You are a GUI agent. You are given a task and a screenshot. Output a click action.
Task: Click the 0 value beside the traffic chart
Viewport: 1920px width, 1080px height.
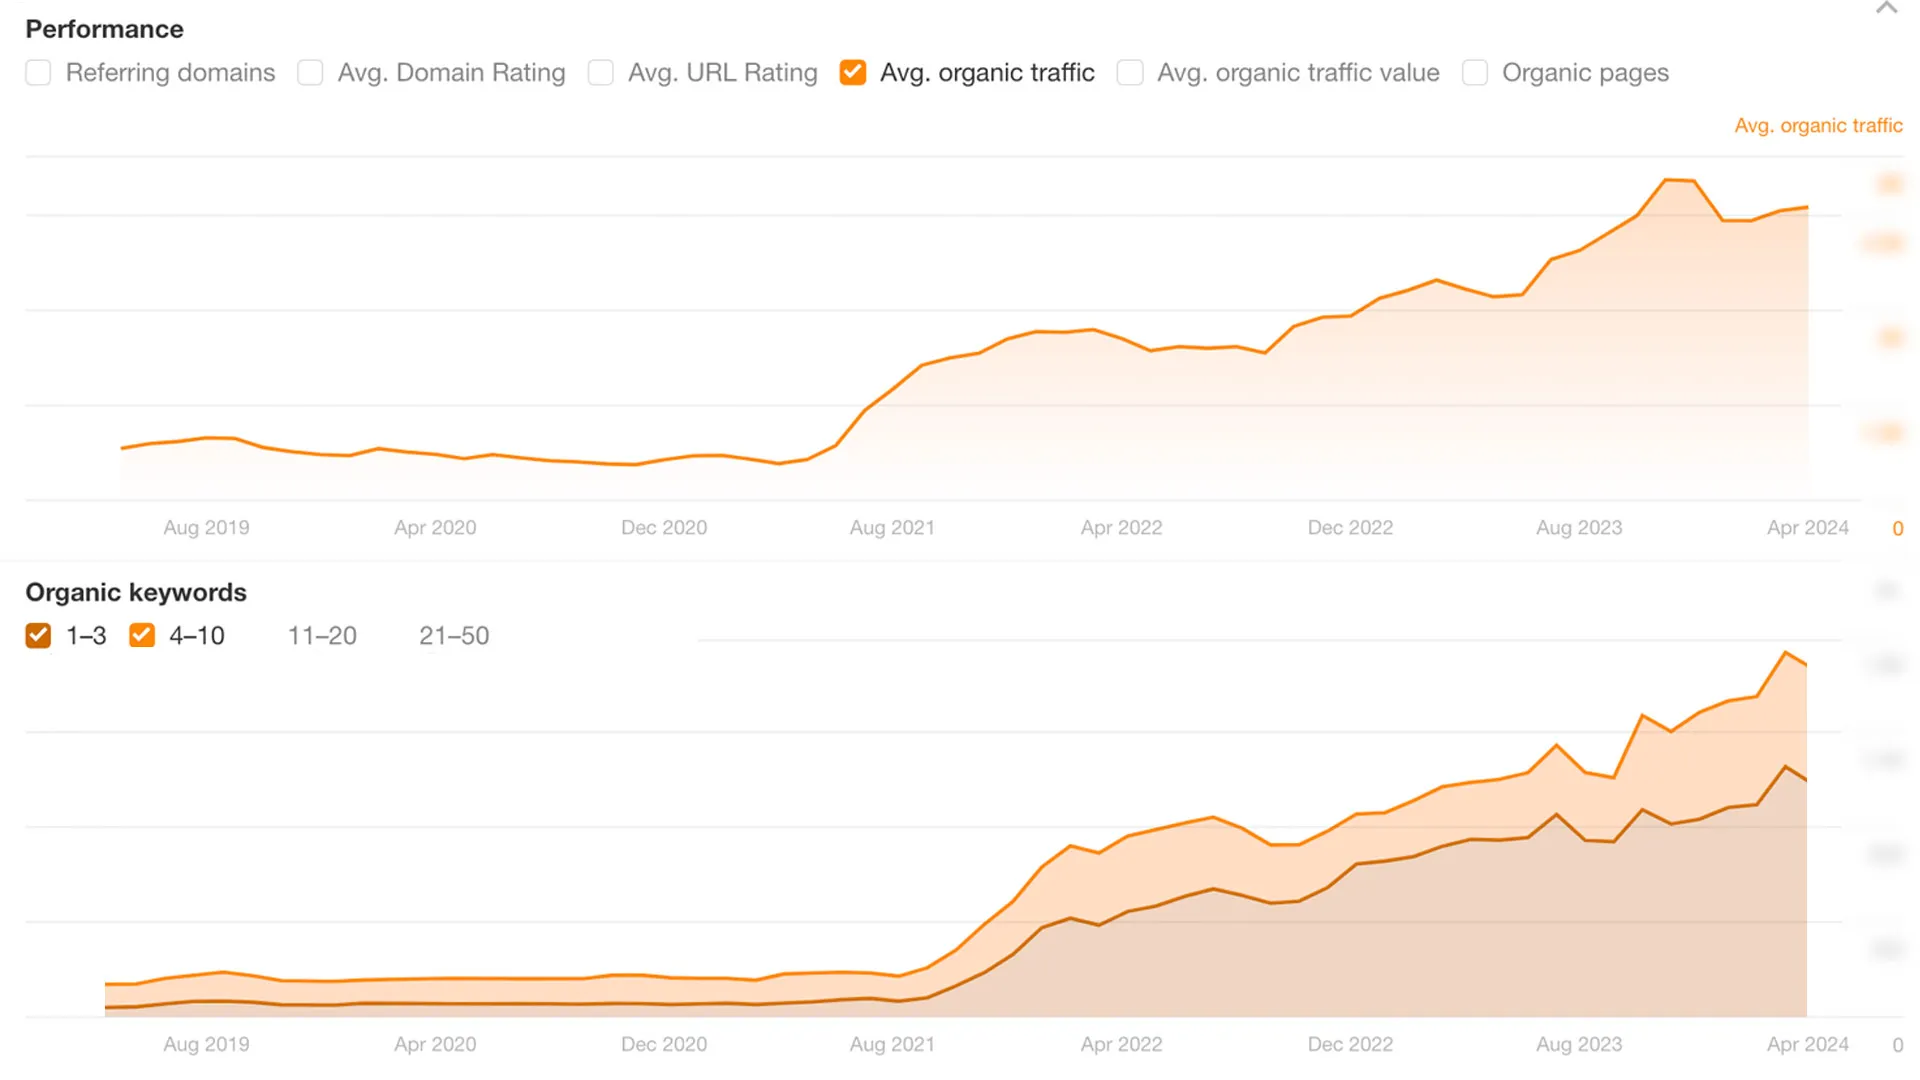pyautogui.click(x=1896, y=528)
